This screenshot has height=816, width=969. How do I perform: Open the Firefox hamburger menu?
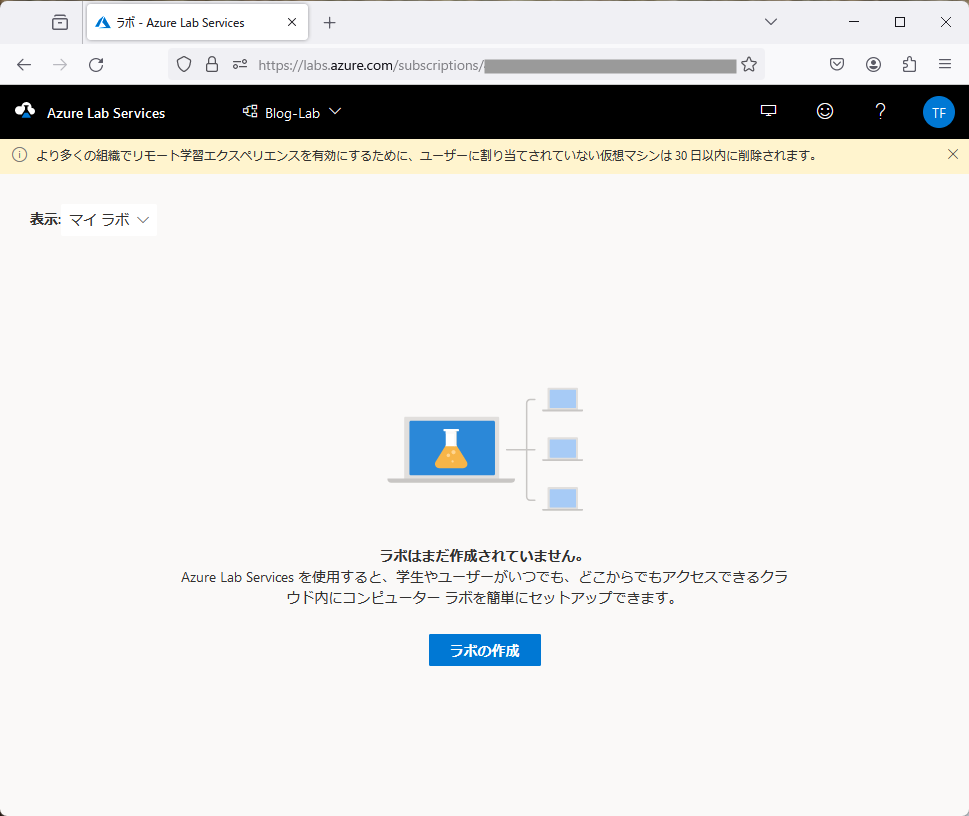pyautogui.click(x=945, y=64)
